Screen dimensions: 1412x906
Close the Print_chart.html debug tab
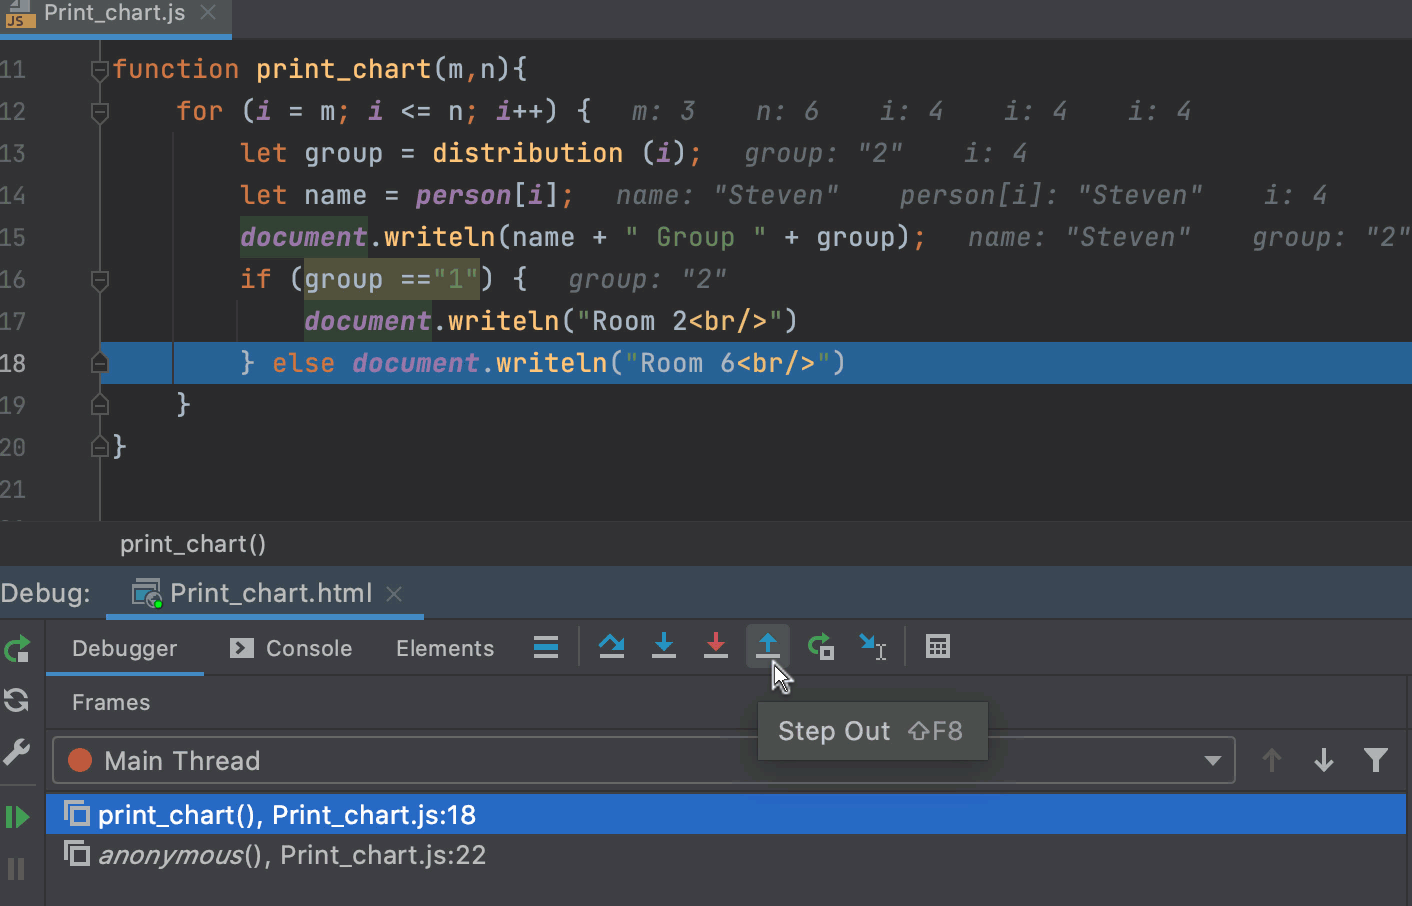(x=394, y=594)
